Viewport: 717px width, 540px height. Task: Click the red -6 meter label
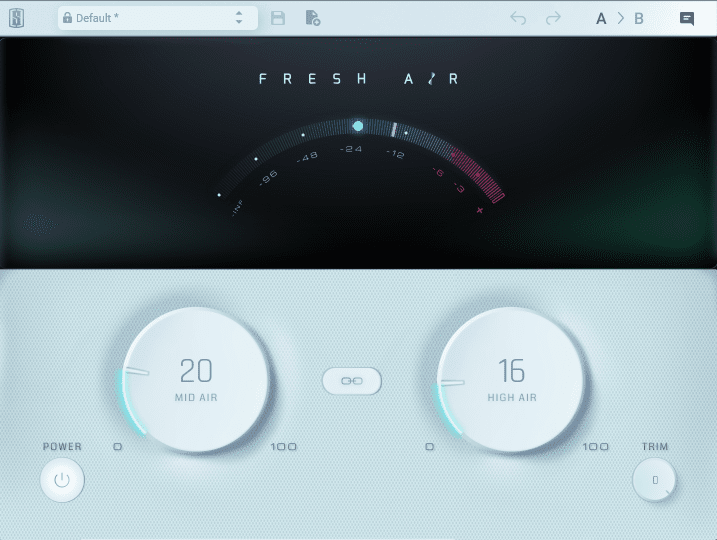coord(439,173)
